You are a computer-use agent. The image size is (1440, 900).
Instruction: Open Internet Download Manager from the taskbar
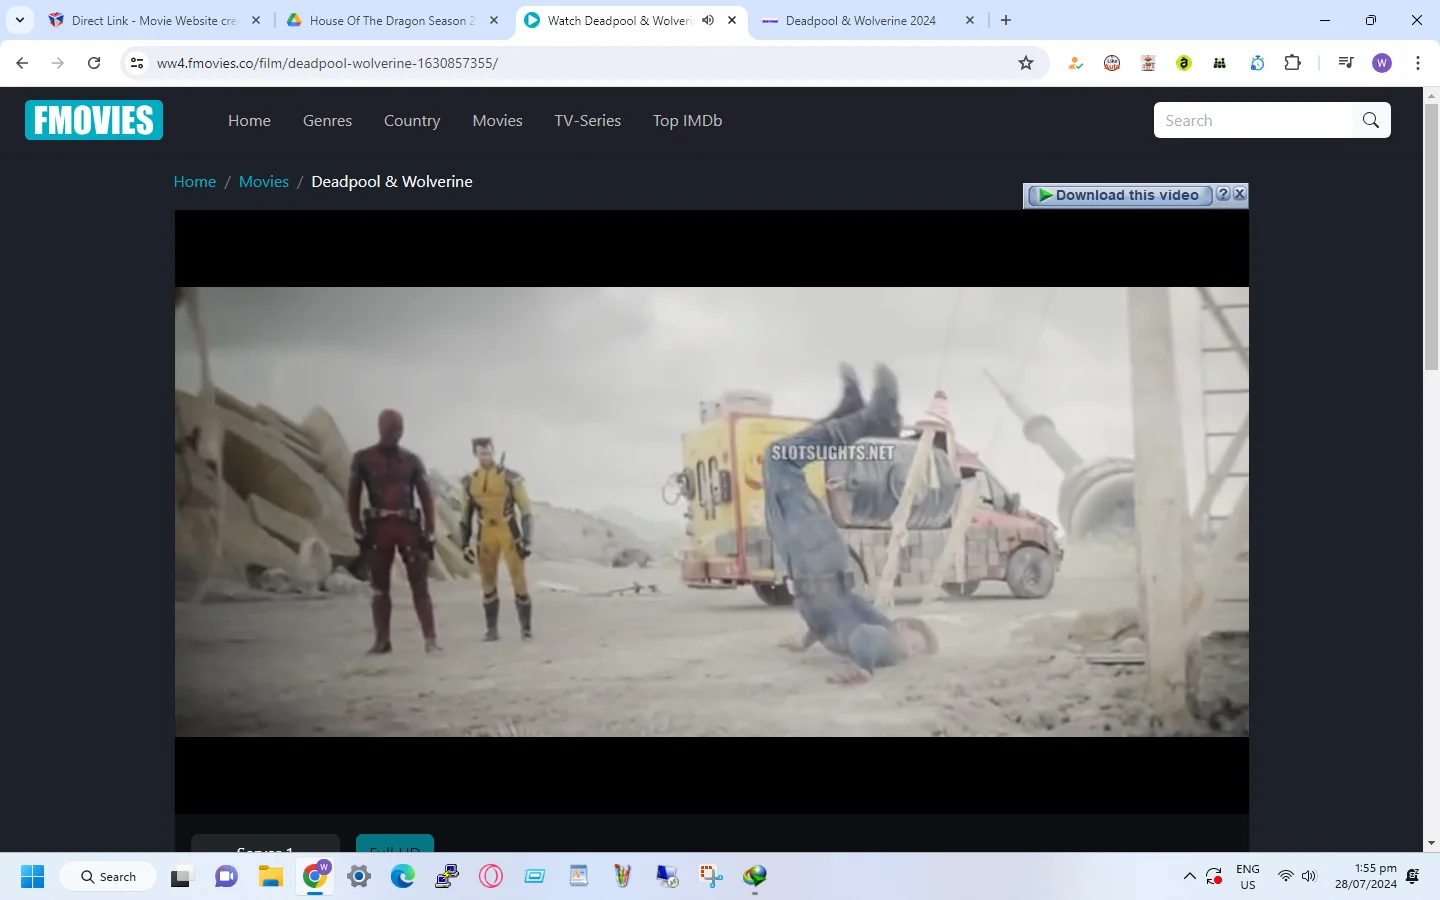[x=755, y=877]
